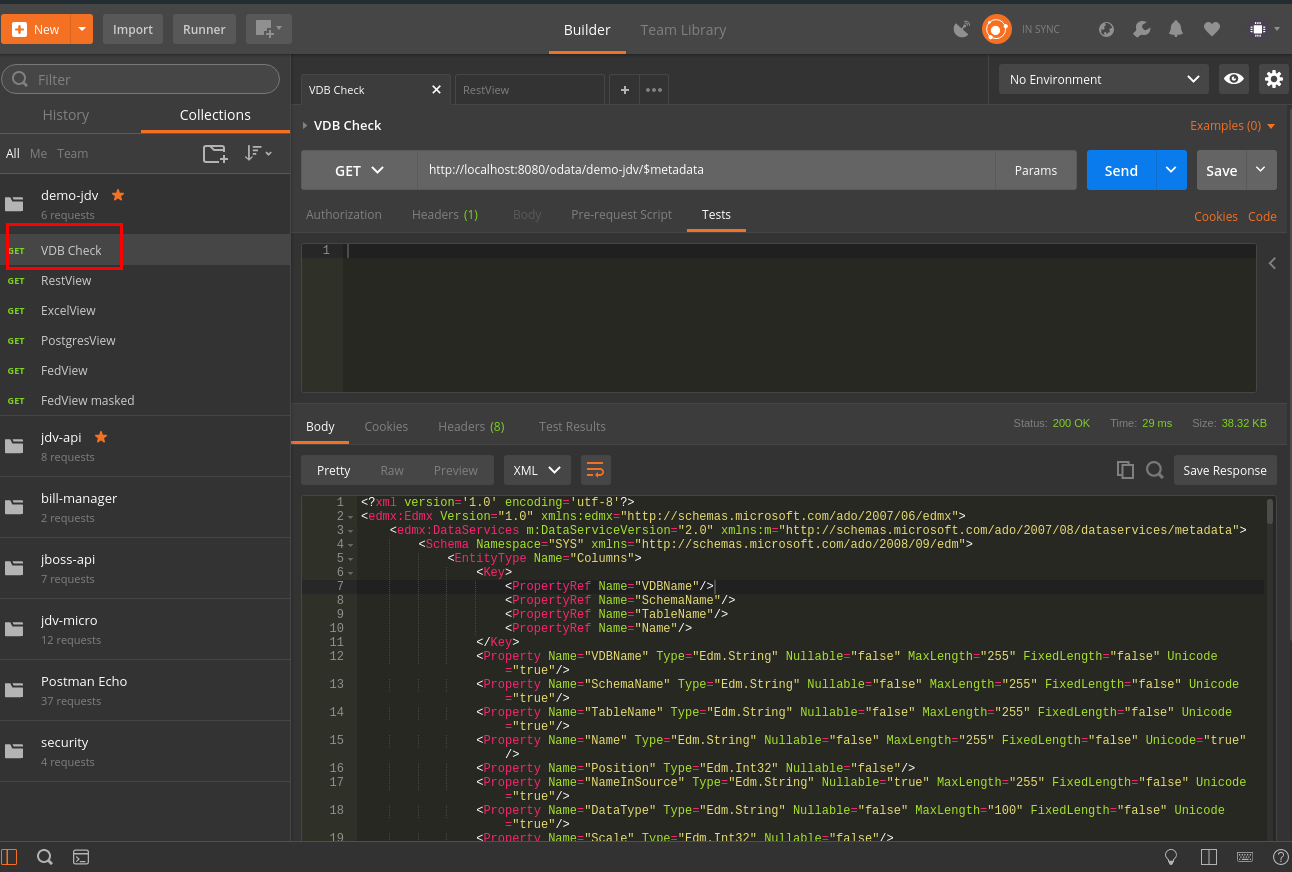Switch to the History tab
Image resolution: width=1292 pixels, height=872 pixels.
point(66,115)
